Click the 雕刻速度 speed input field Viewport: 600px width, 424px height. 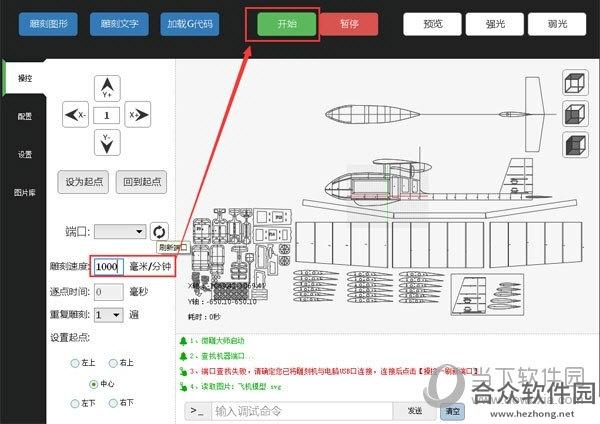[x=109, y=267]
